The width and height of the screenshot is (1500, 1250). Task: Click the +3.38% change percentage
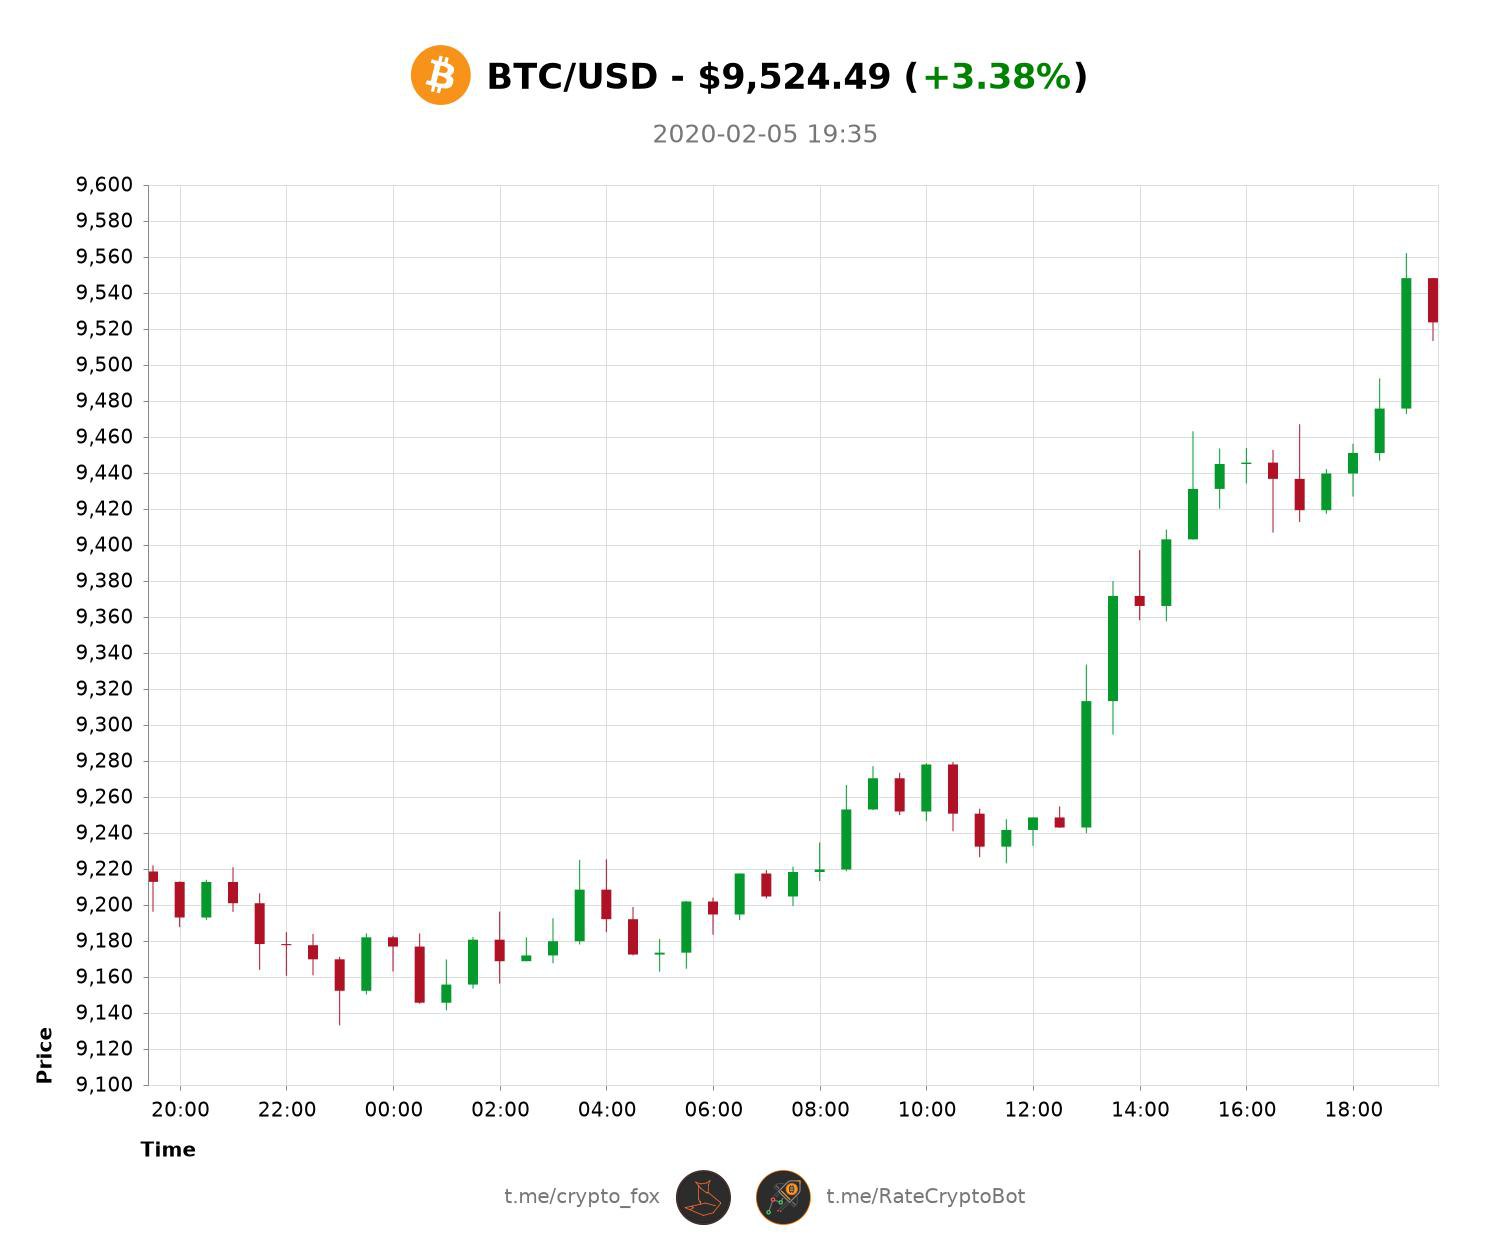996,77
